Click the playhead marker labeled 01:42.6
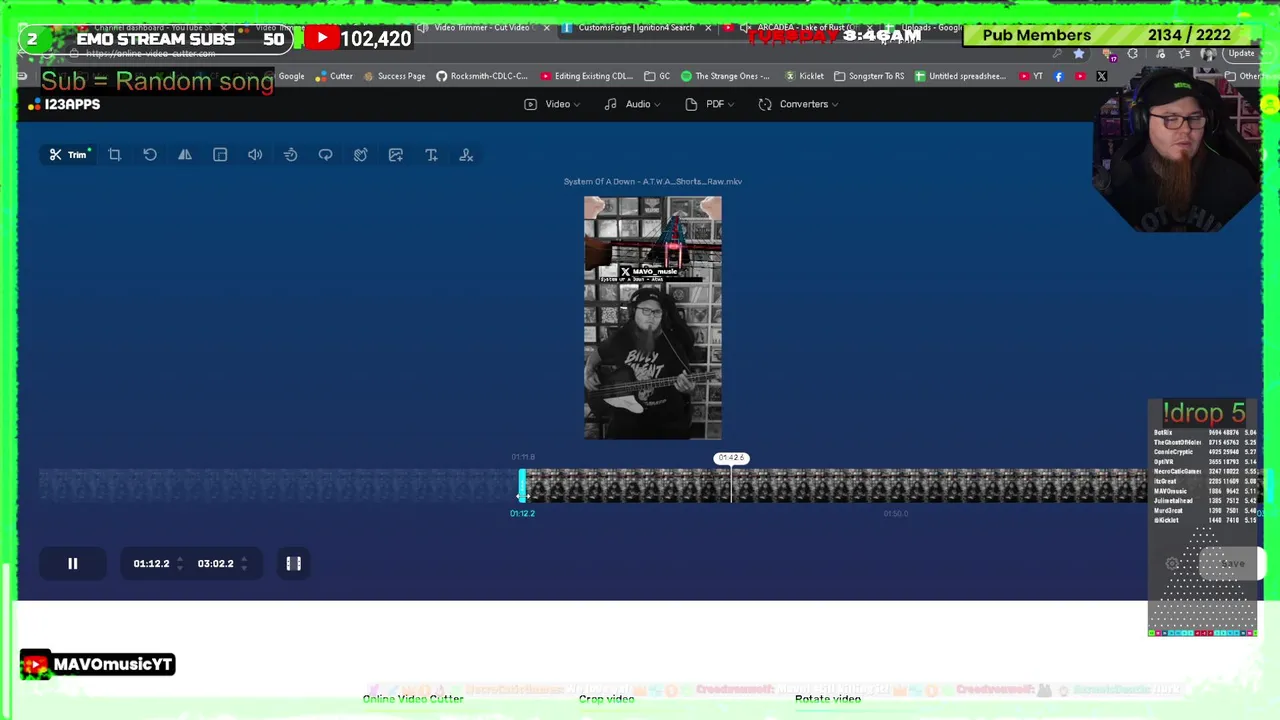 pos(731,458)
